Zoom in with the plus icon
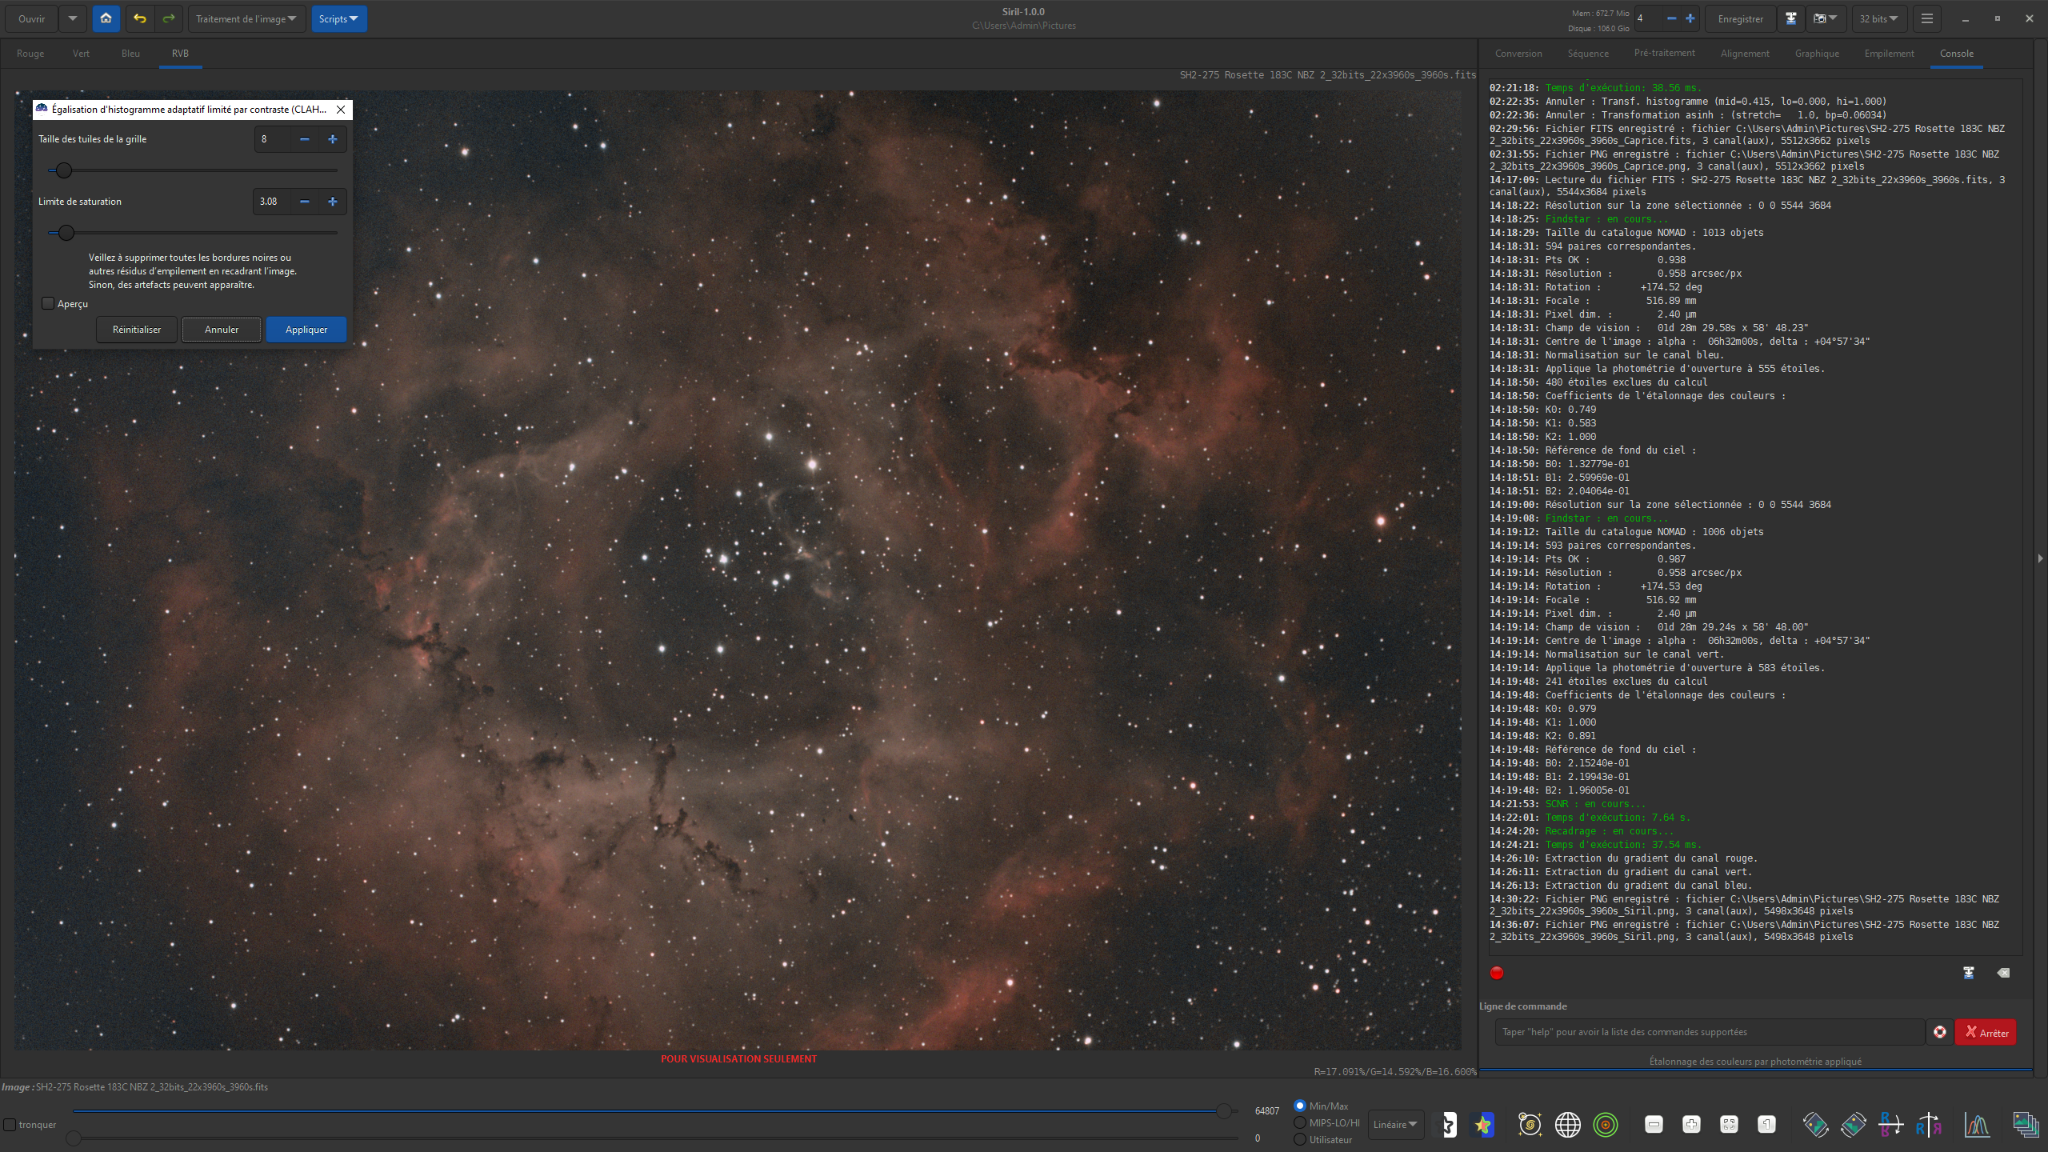This screenshot has width=2048, height=1152. 1691,1124
